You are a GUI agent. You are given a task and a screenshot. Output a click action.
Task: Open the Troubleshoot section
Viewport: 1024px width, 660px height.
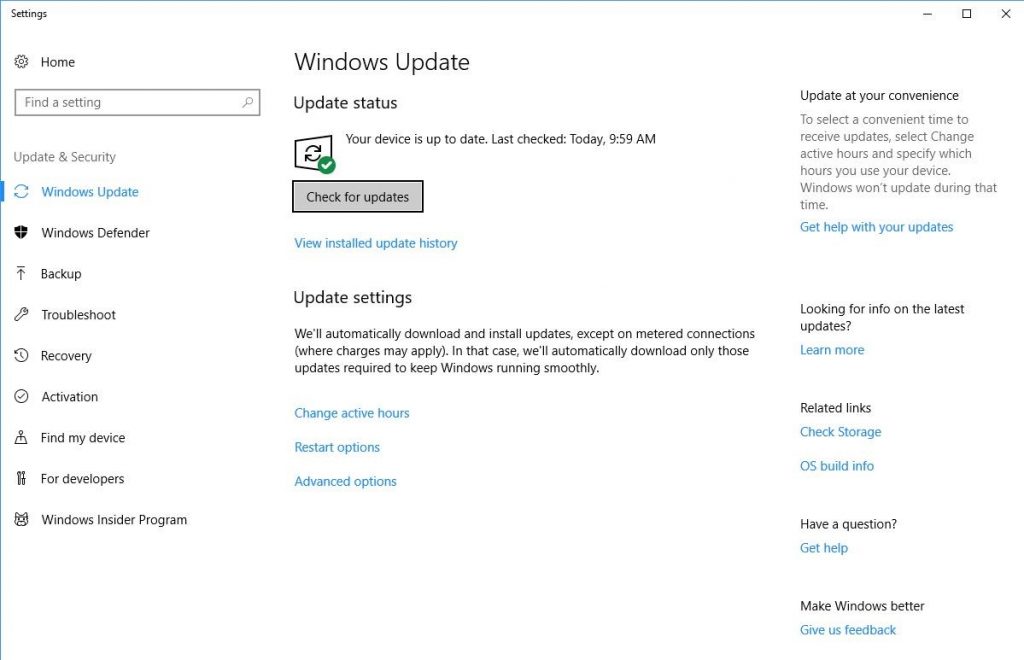[x=78, y=315]
